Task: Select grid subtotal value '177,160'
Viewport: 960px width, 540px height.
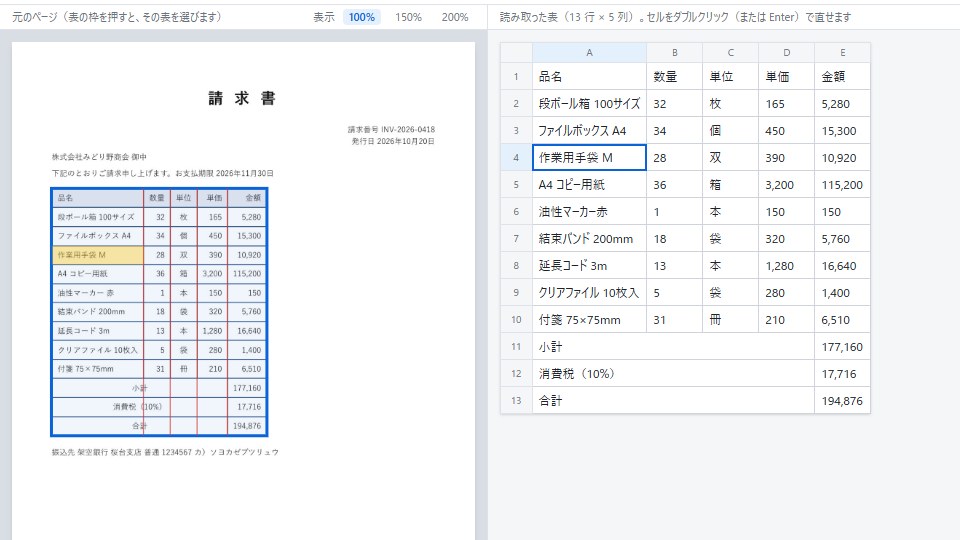Action: [x=842, y=347]
